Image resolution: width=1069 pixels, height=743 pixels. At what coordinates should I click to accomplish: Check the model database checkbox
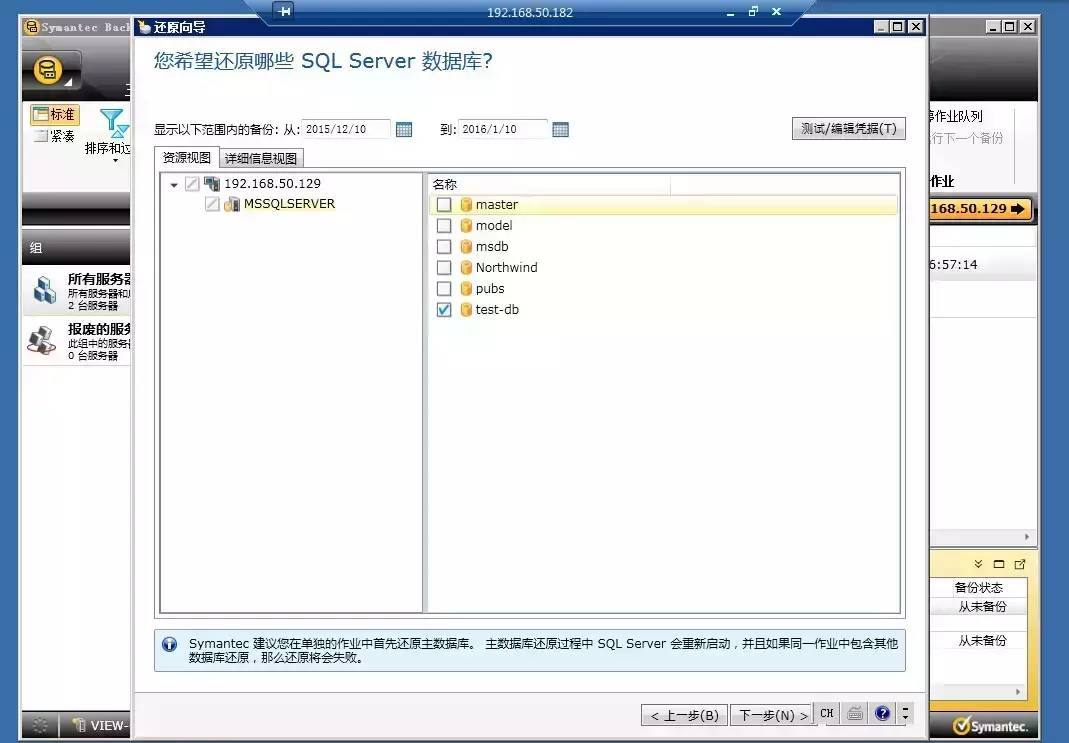click(x=444, y=226)
